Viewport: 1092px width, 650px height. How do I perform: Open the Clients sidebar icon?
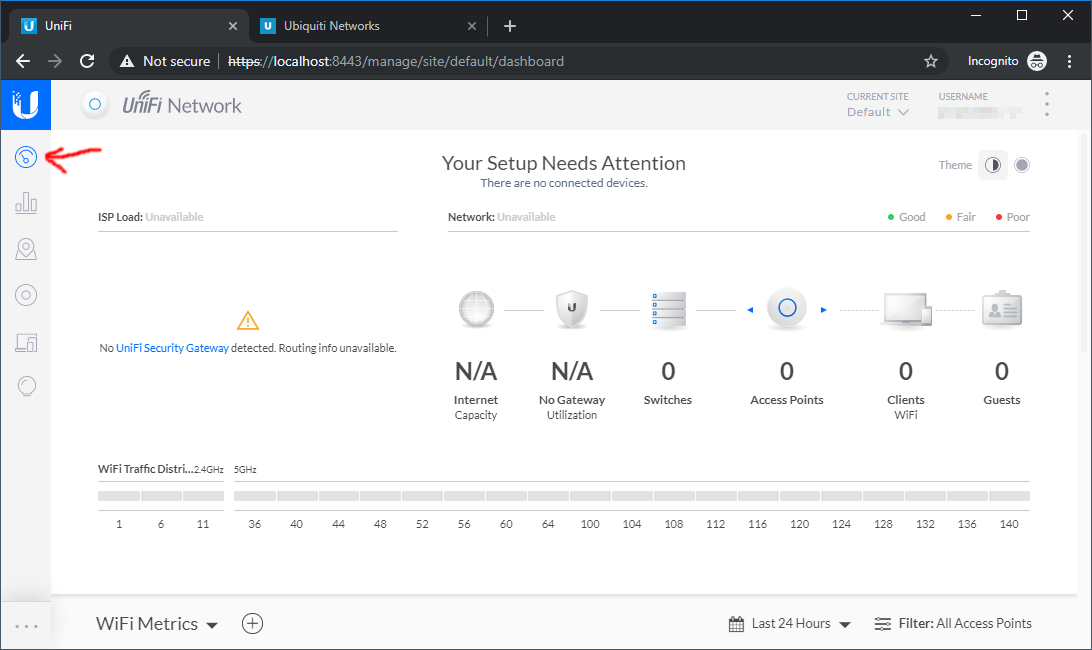[26, 342]
